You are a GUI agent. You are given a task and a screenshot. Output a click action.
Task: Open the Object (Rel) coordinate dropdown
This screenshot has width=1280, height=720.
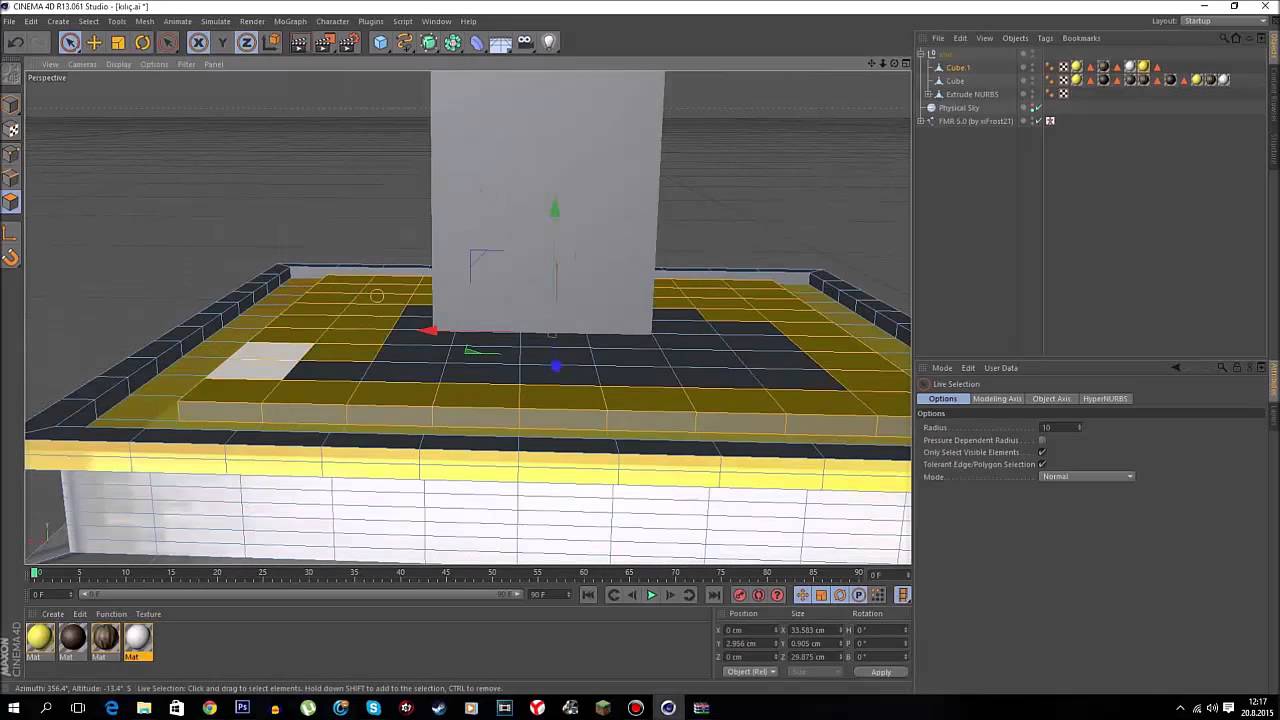751,672
